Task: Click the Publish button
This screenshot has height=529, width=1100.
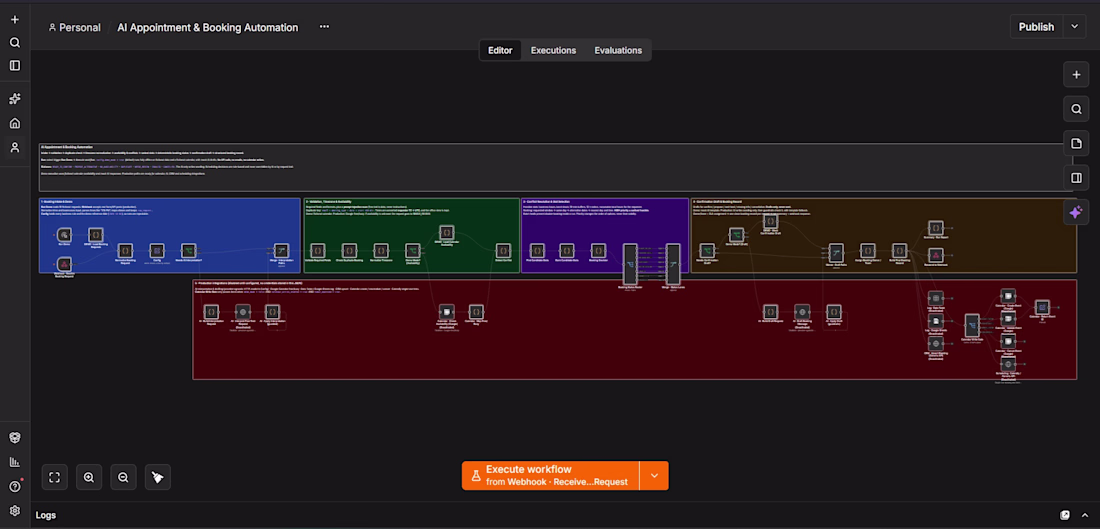Action: pos(1036,27)
